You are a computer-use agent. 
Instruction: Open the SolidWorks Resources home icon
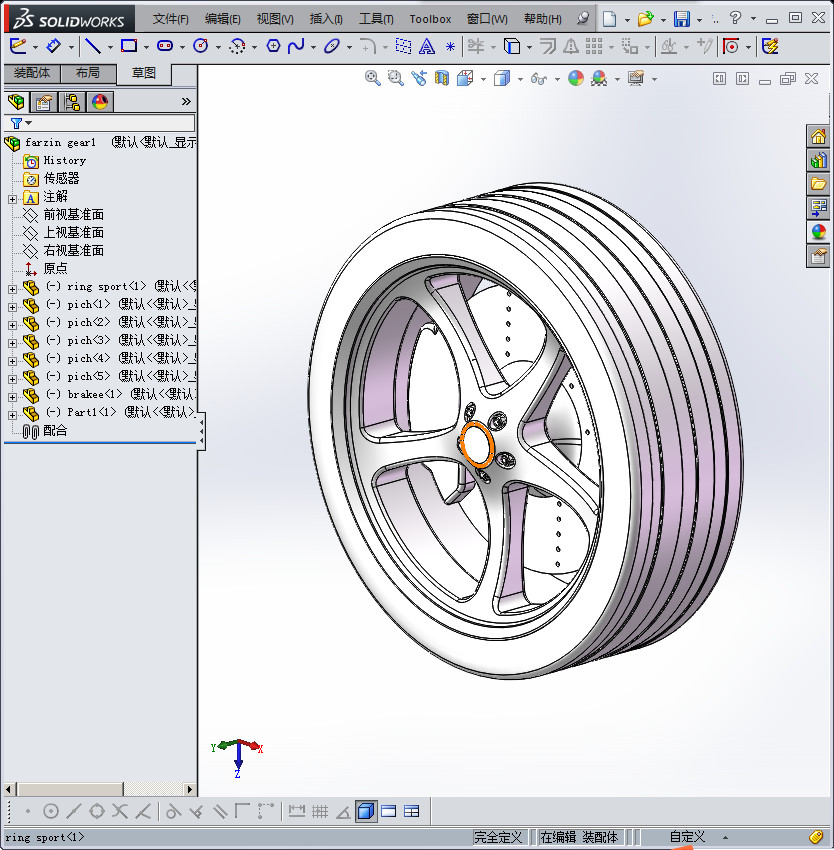pyautogui.click(x=818, y=137)
